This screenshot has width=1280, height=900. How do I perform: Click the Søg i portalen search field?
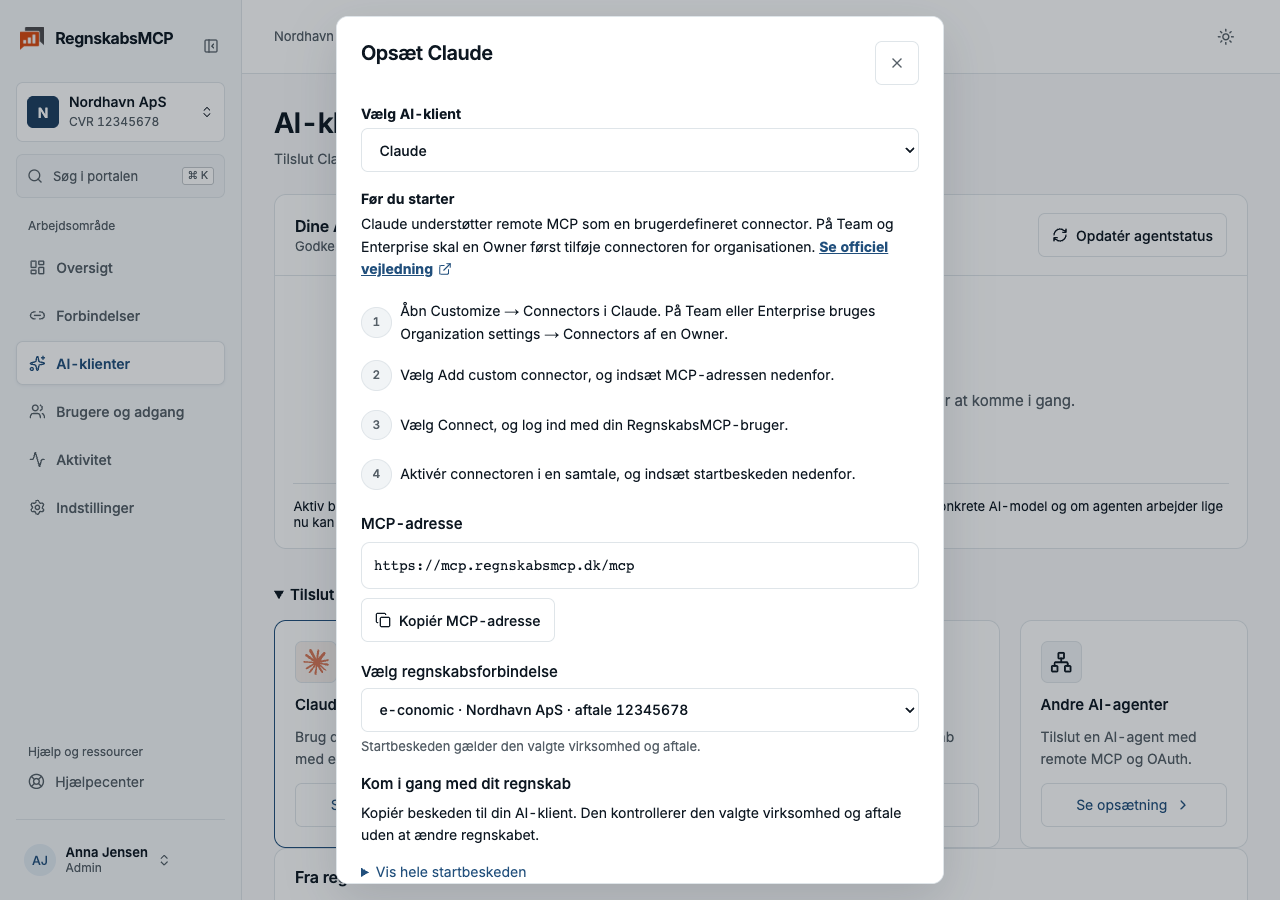(x=120, y=176)
